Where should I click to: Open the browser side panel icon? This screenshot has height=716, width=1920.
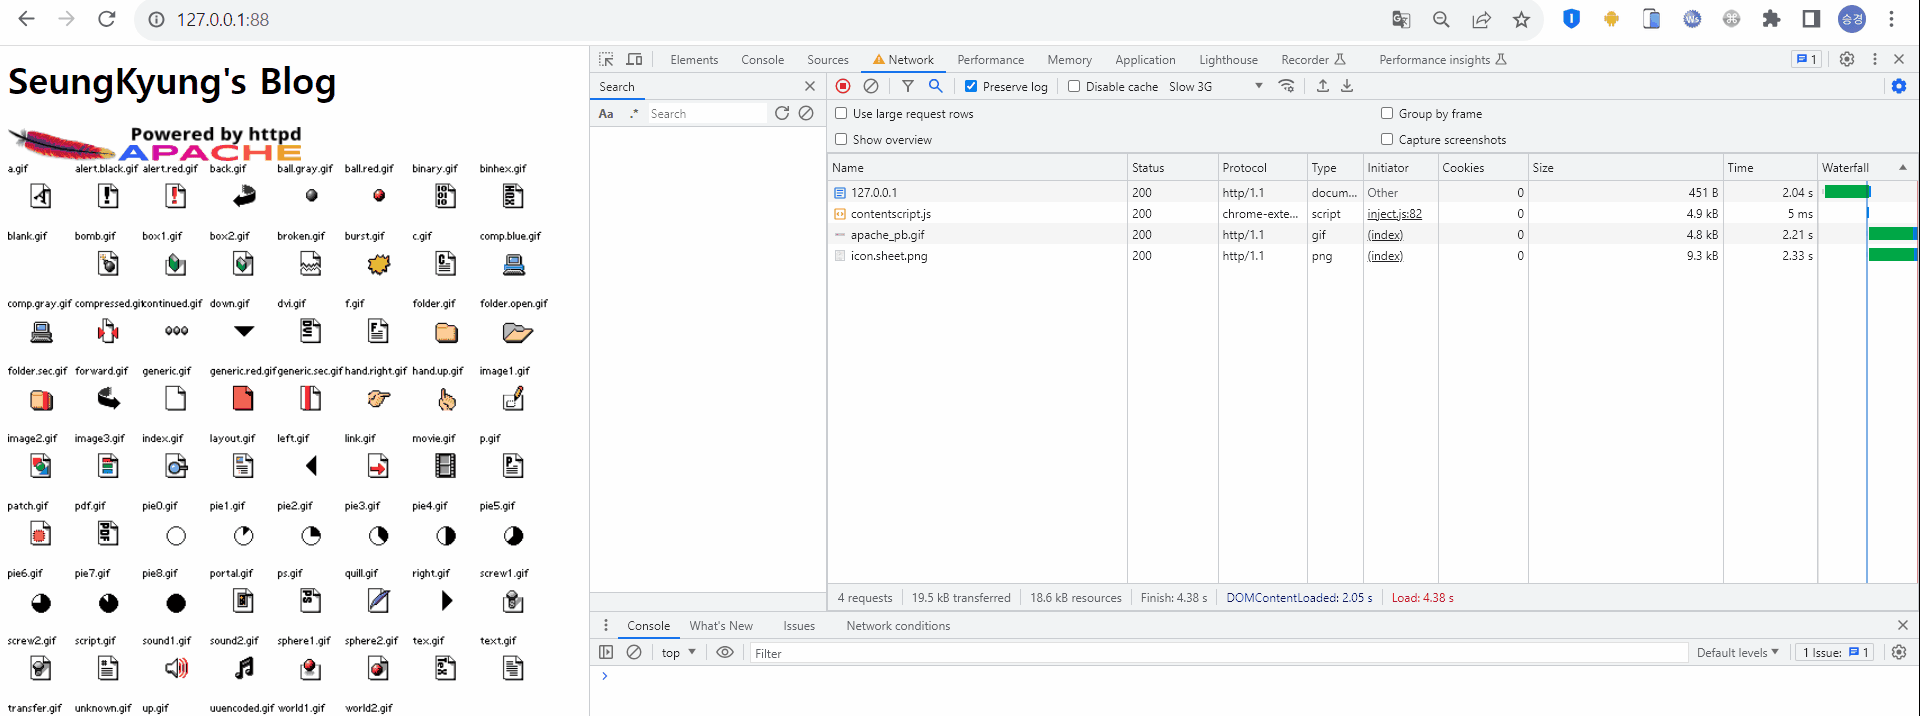click(1811, 19)
